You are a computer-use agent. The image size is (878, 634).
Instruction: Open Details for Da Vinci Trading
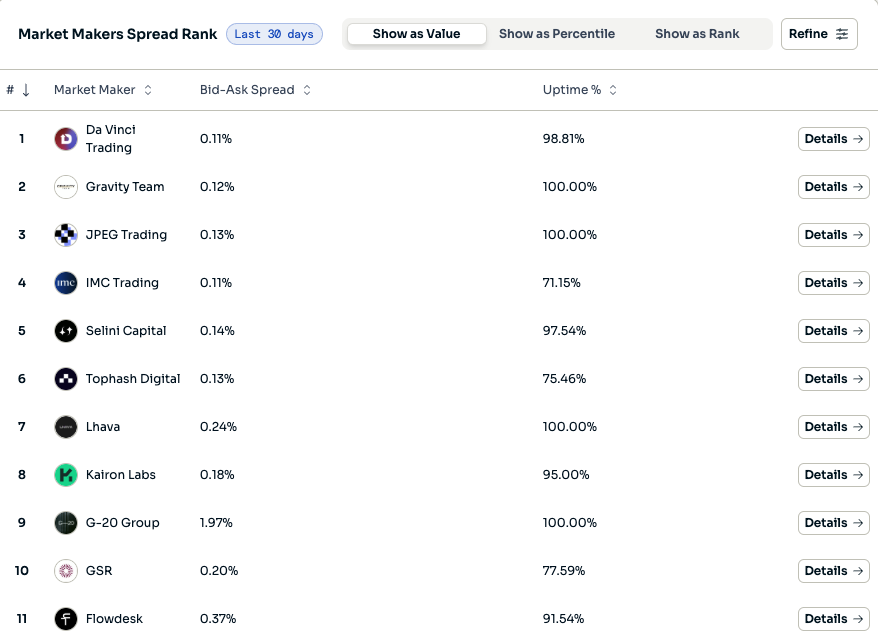[x=834, y=139]
